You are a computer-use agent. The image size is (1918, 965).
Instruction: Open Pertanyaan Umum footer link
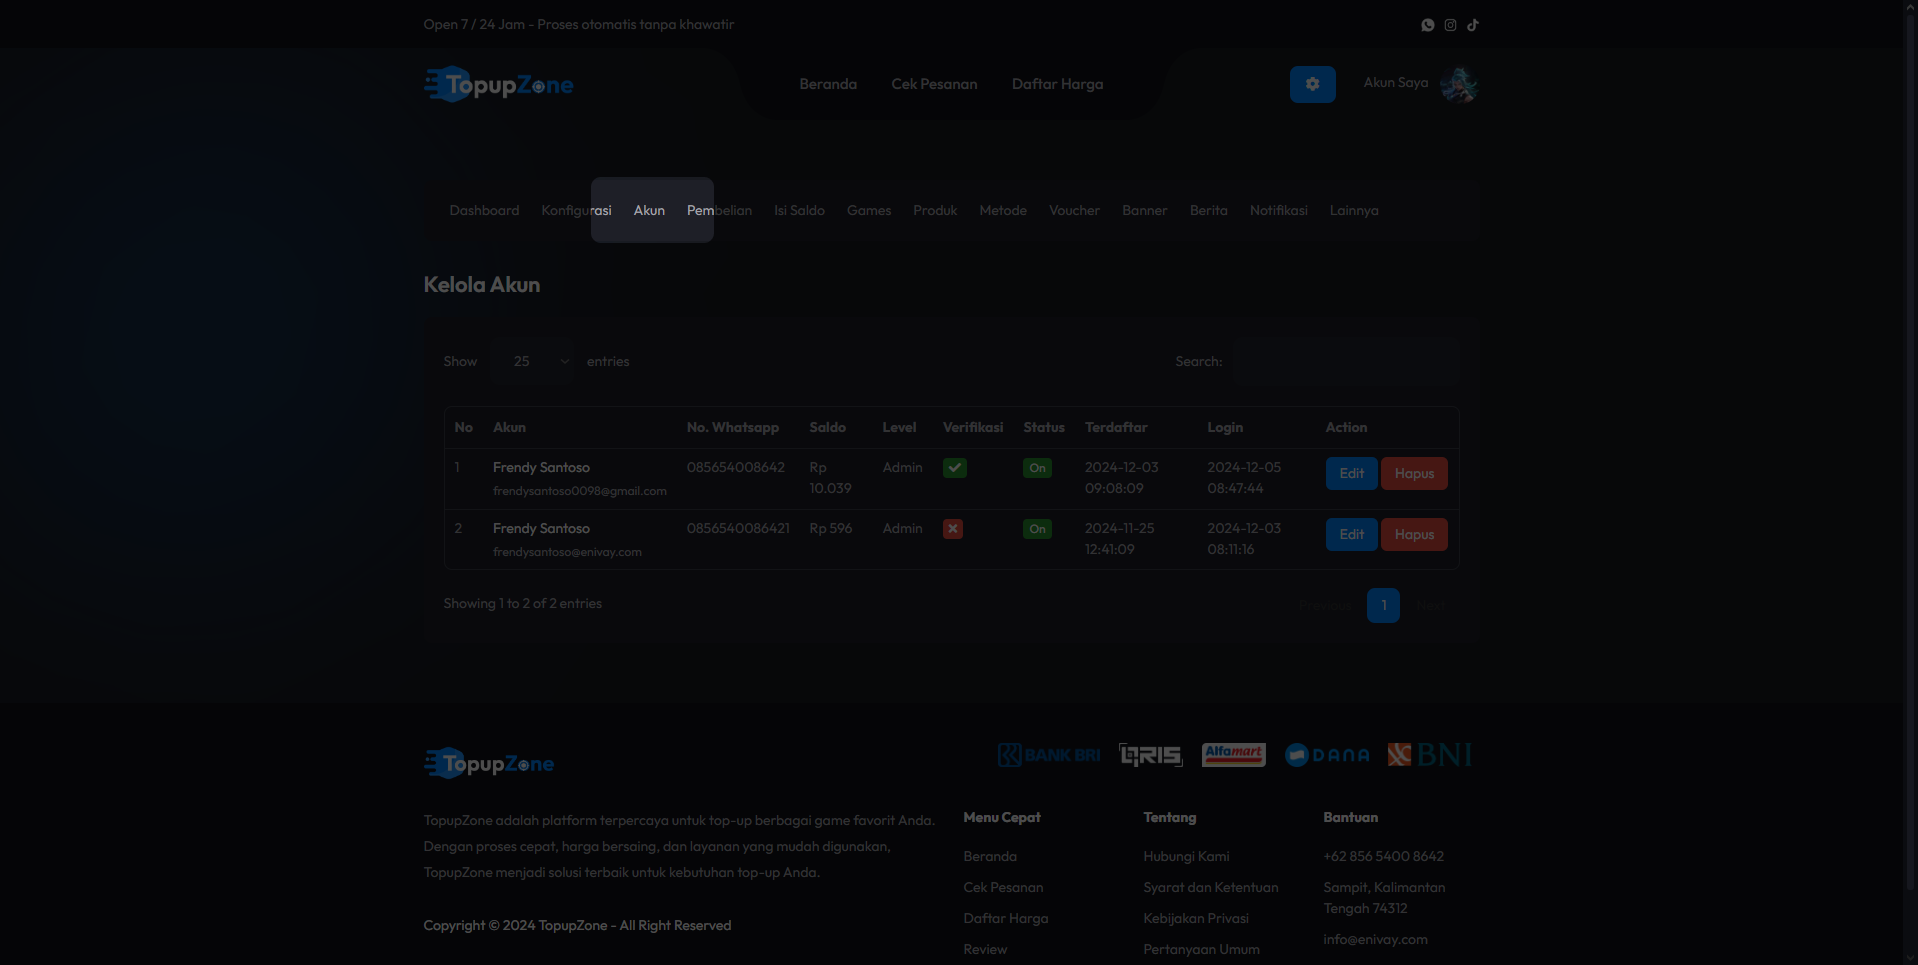1201,950
